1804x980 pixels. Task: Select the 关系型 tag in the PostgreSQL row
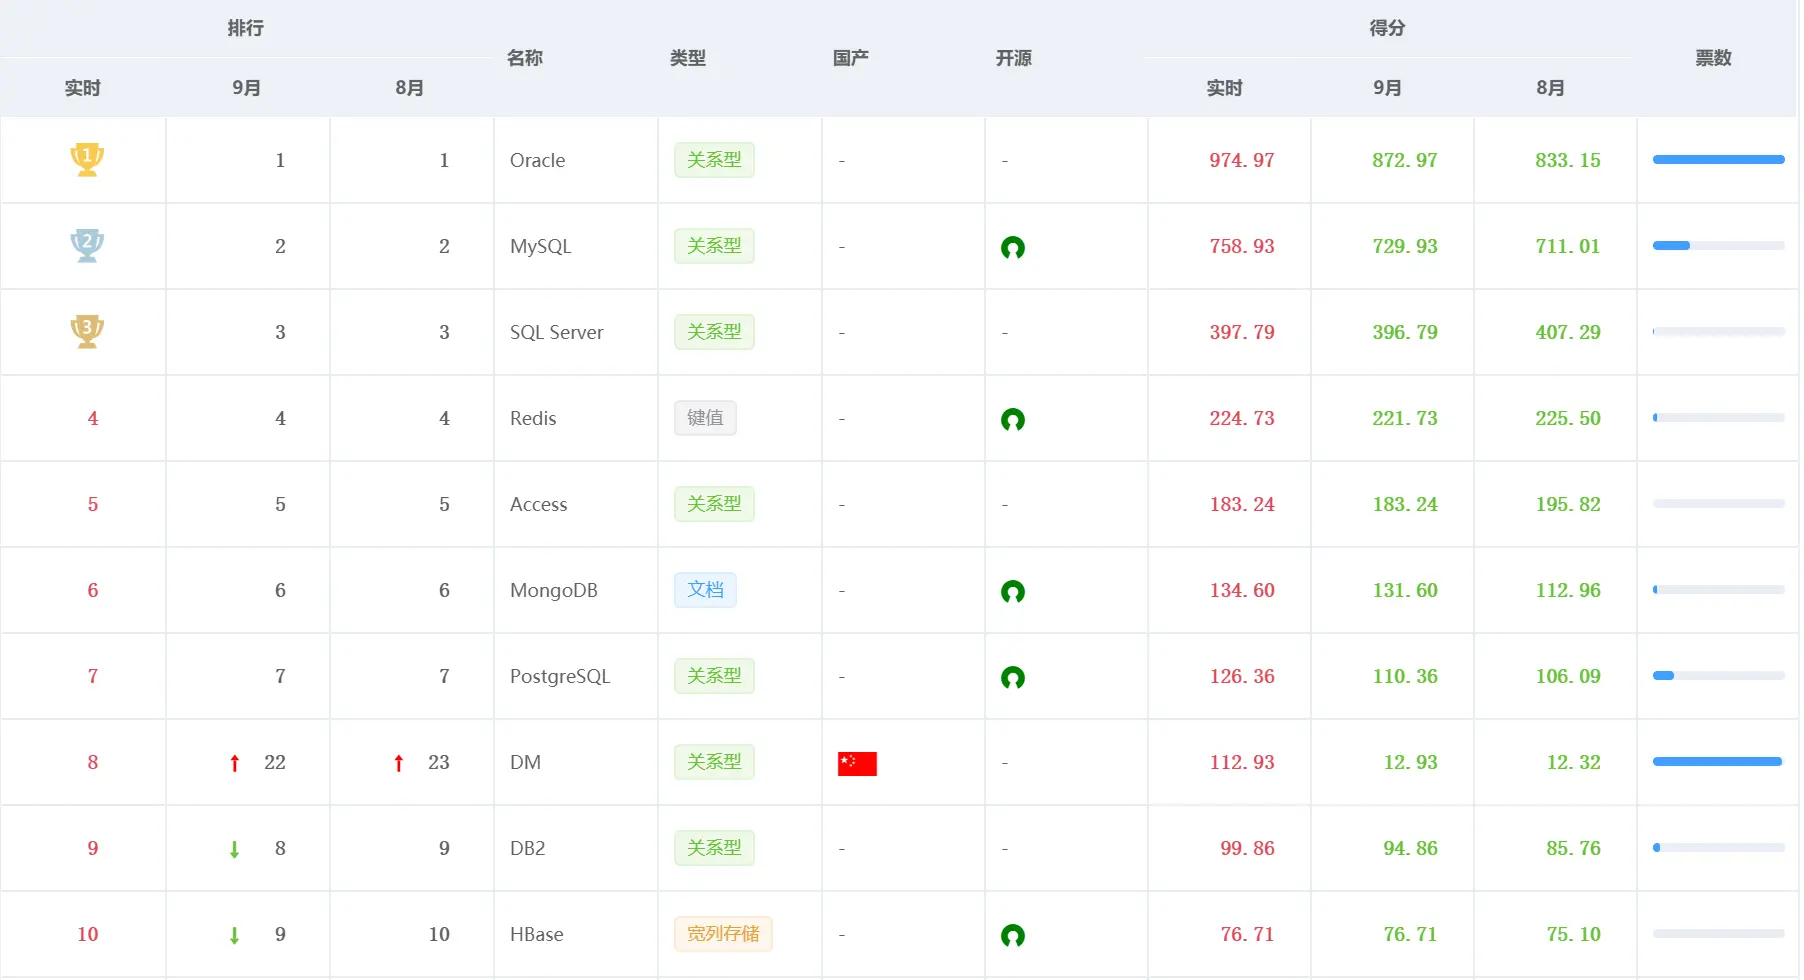pos(714,676)
